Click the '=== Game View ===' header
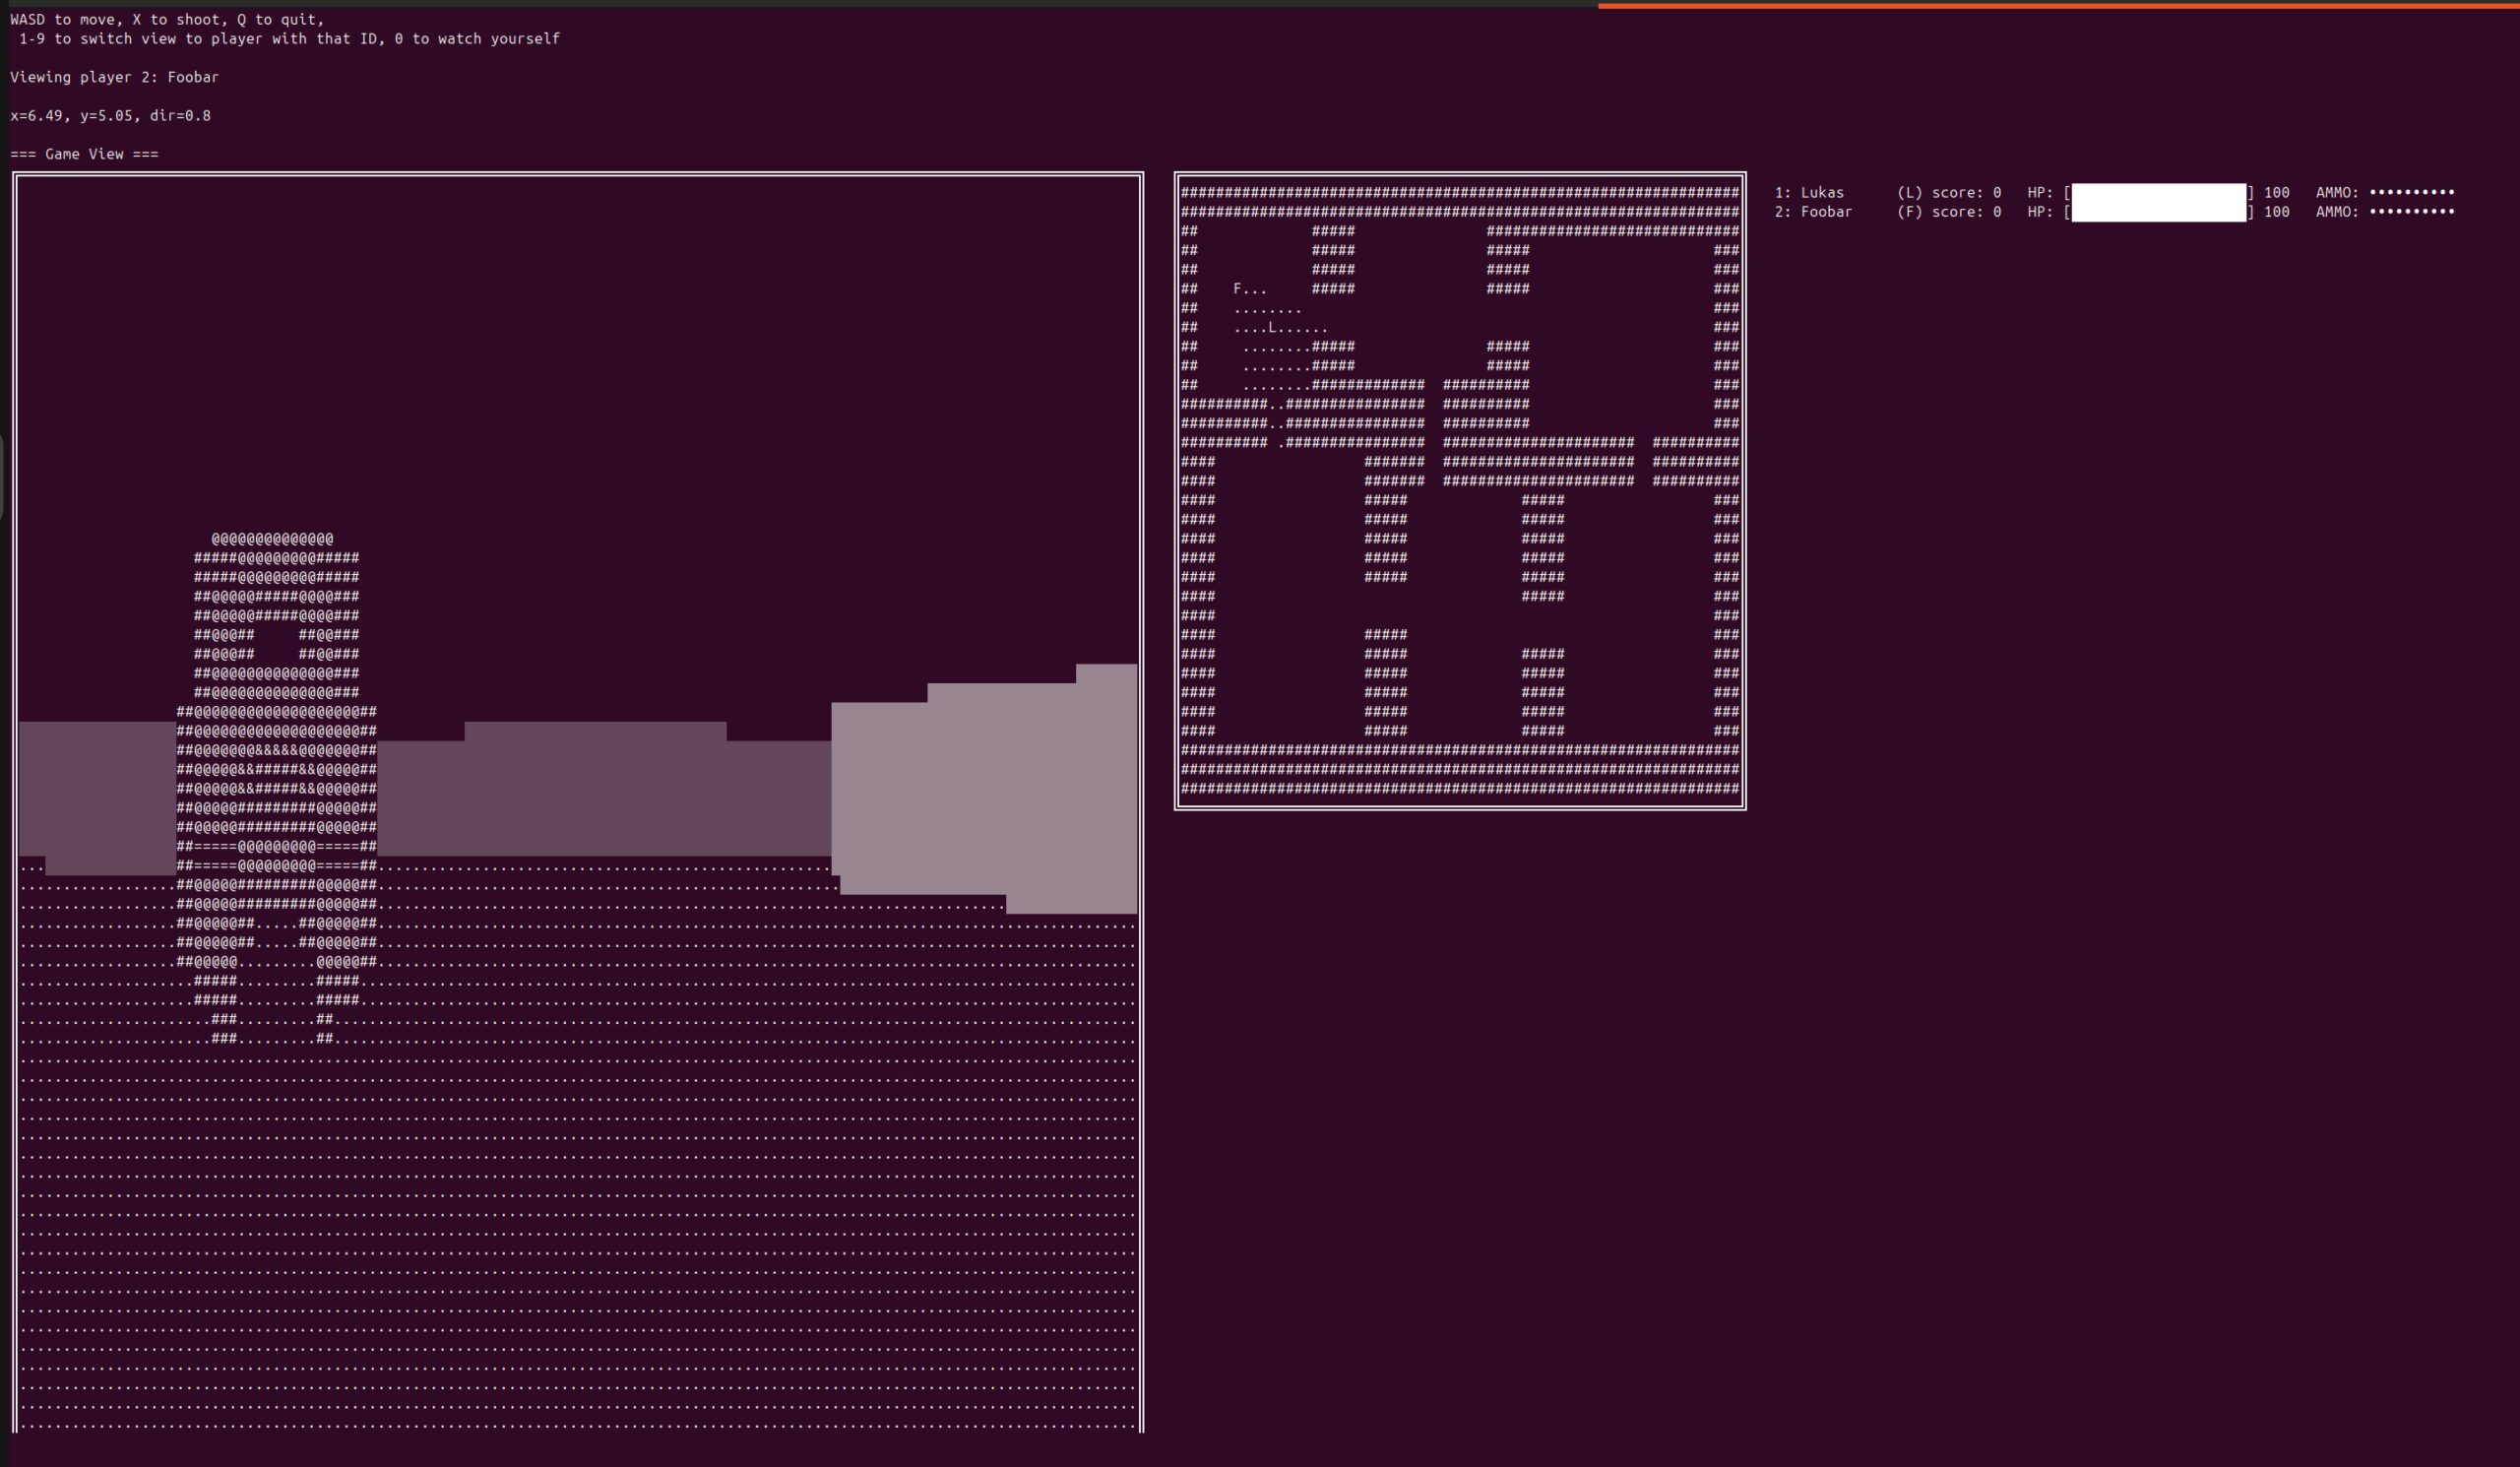Screen dimensions: 2520x1467 (x=84, y=154)
